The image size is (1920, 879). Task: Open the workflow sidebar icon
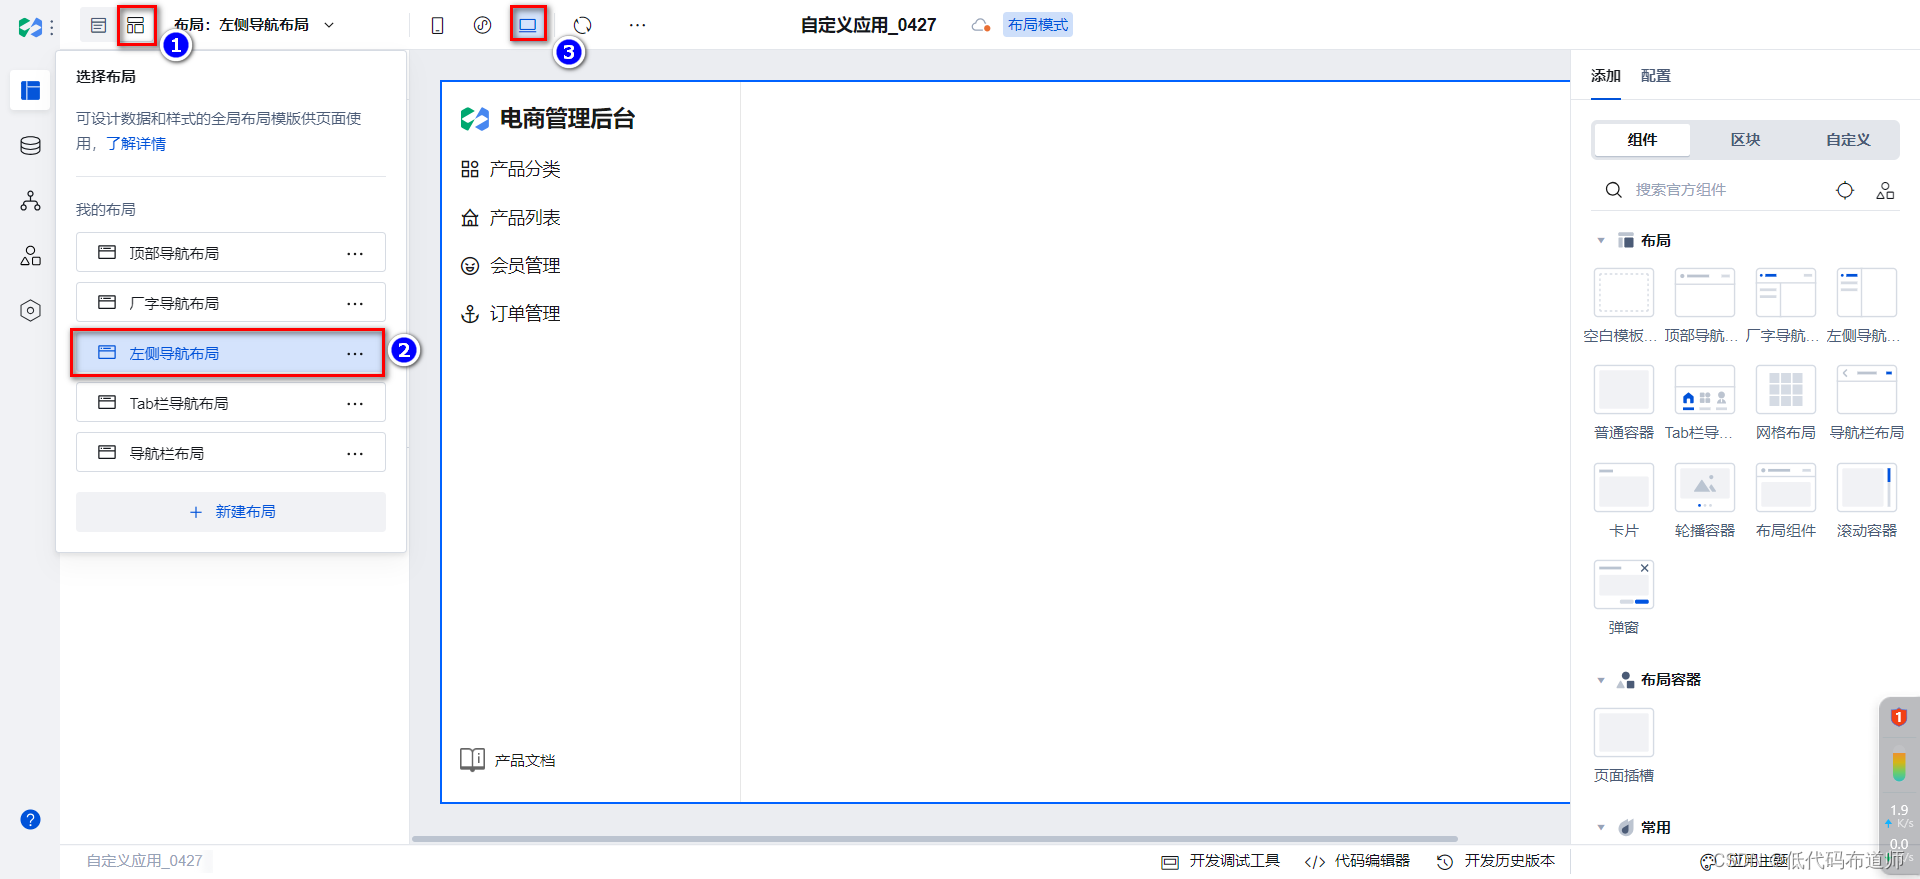(x=31, y=201)
